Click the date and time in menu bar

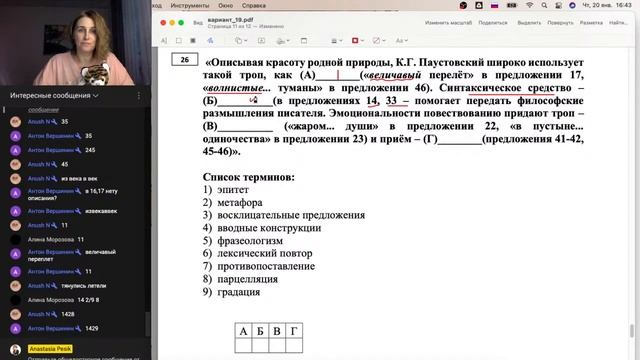pos(607,5)
